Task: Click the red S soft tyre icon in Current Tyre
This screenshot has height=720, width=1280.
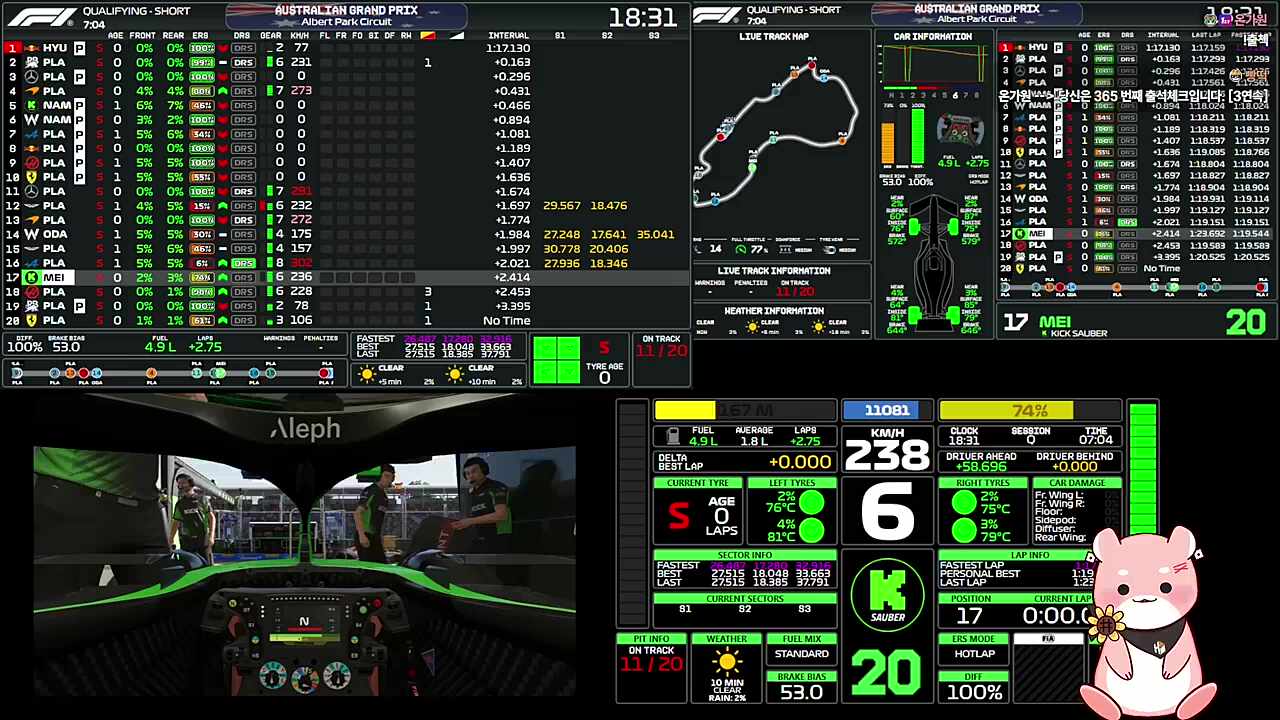Action: 679,516
